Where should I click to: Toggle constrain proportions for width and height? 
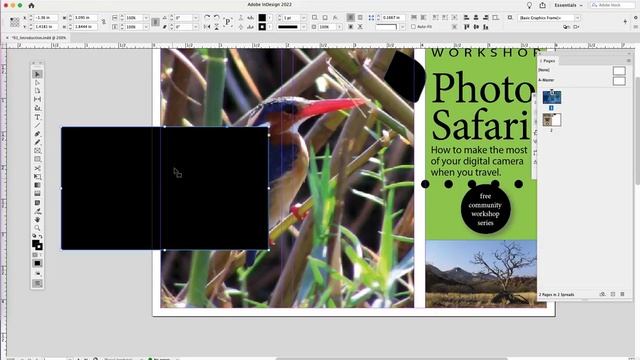click(104, 22)
